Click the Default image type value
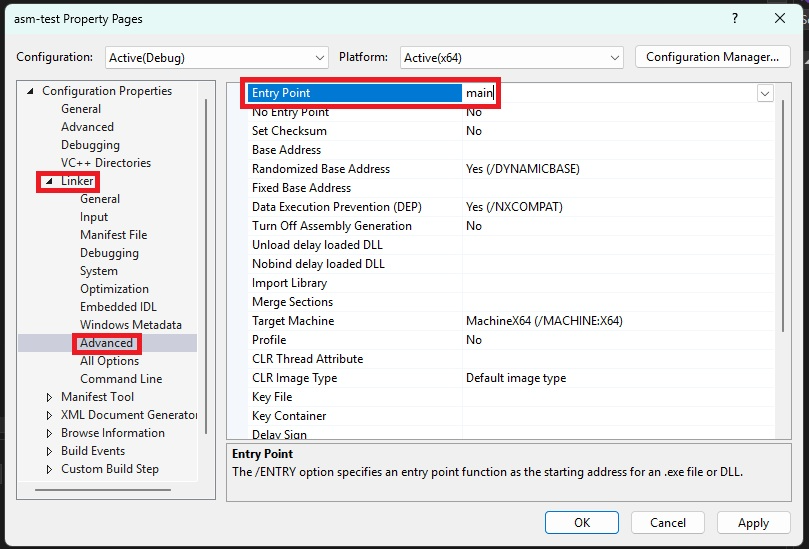The image size is (809, 549). pos(516,378)
